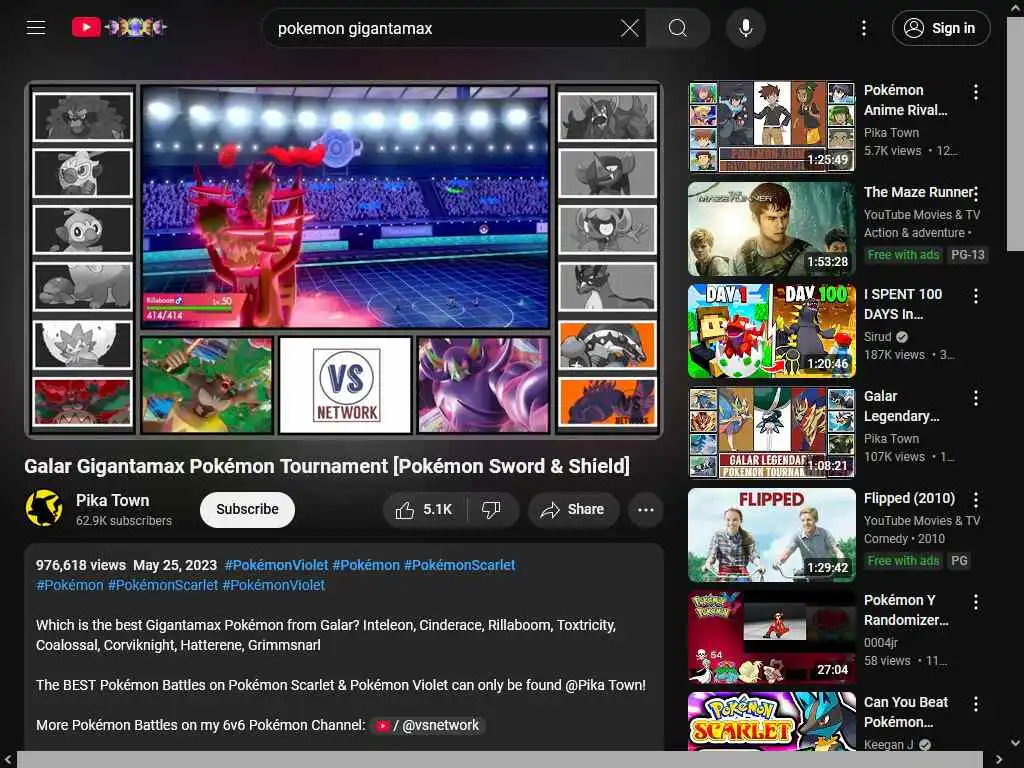Click #Pokémon hashtag in first row
Screen dimensions: 1024x768
366,565
